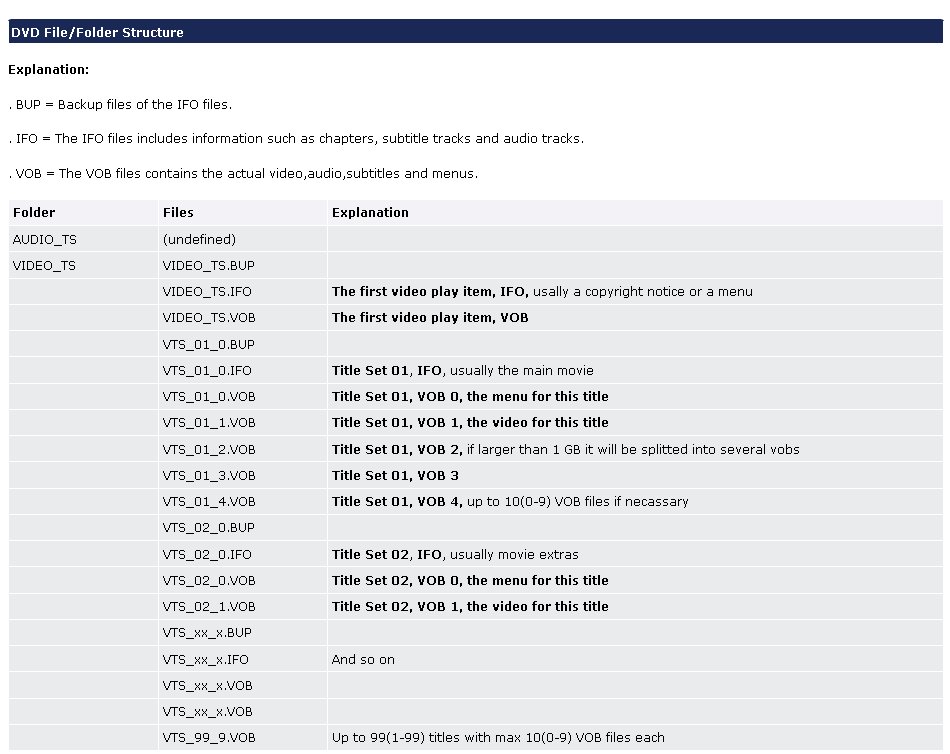Screen dimensions: 950x754
Task: Click 'Title Set 01, VOB 0, the menu' explanation
Action: click(470, 396)
